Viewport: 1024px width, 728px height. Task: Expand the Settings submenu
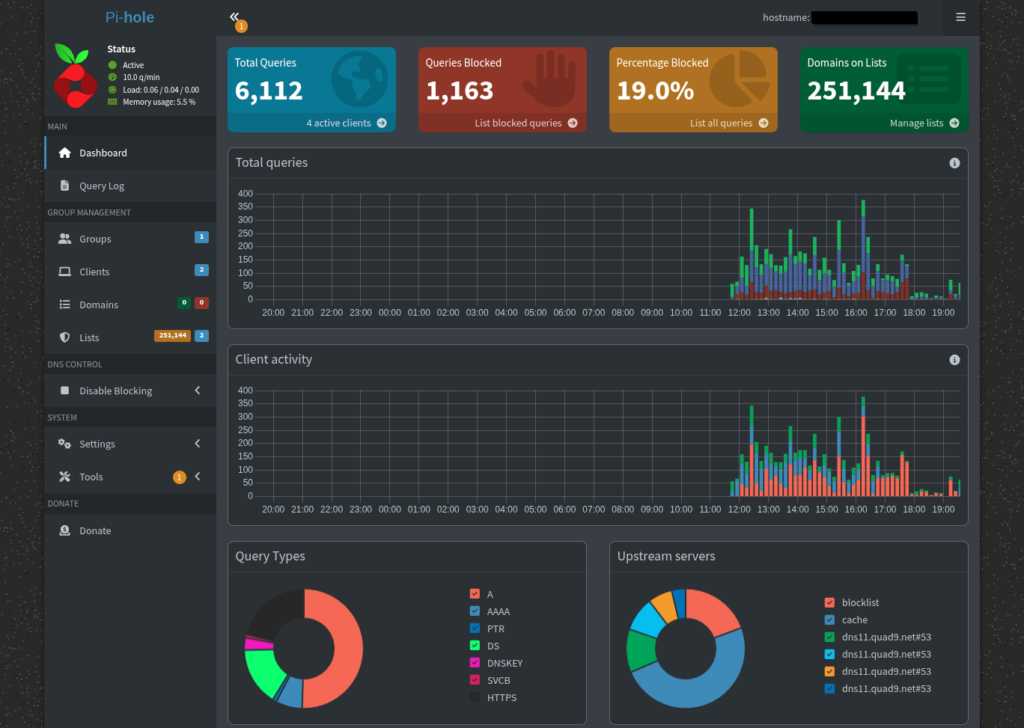[x=197, y=444]
